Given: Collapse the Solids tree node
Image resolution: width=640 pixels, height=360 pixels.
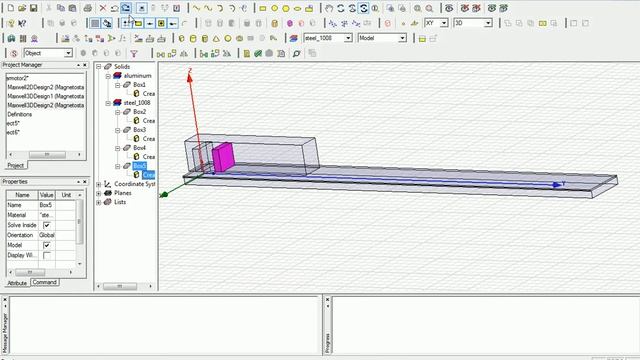Looking at the screenshot, I should point(99,67).
